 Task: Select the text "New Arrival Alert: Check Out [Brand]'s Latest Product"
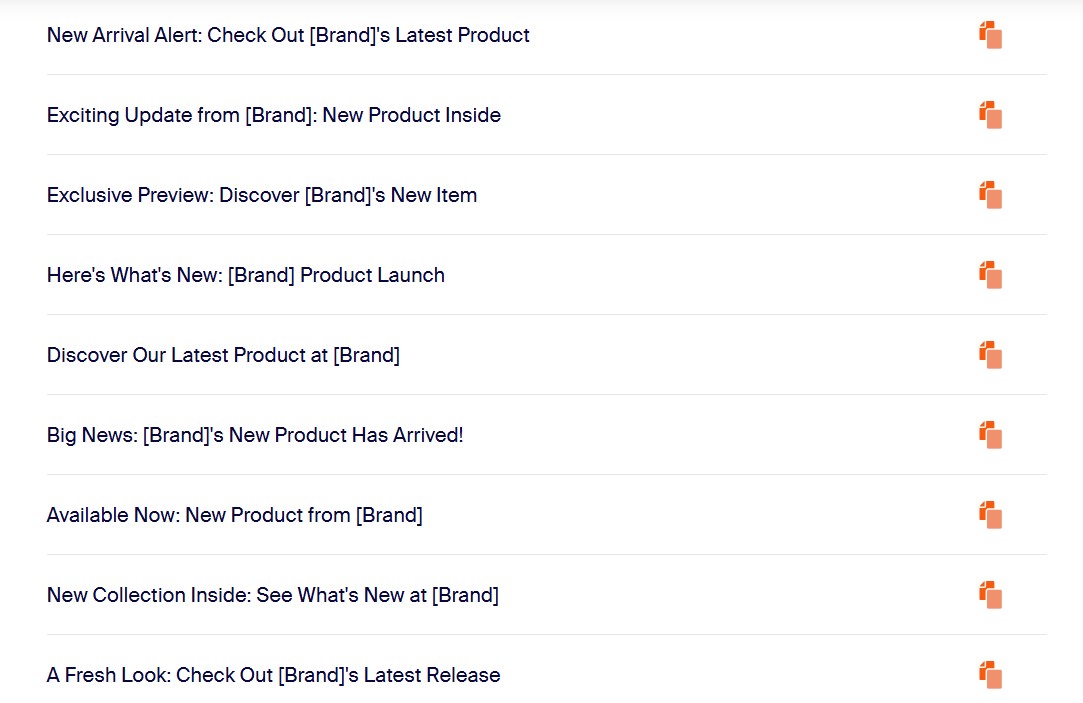(x=288, y=35)
